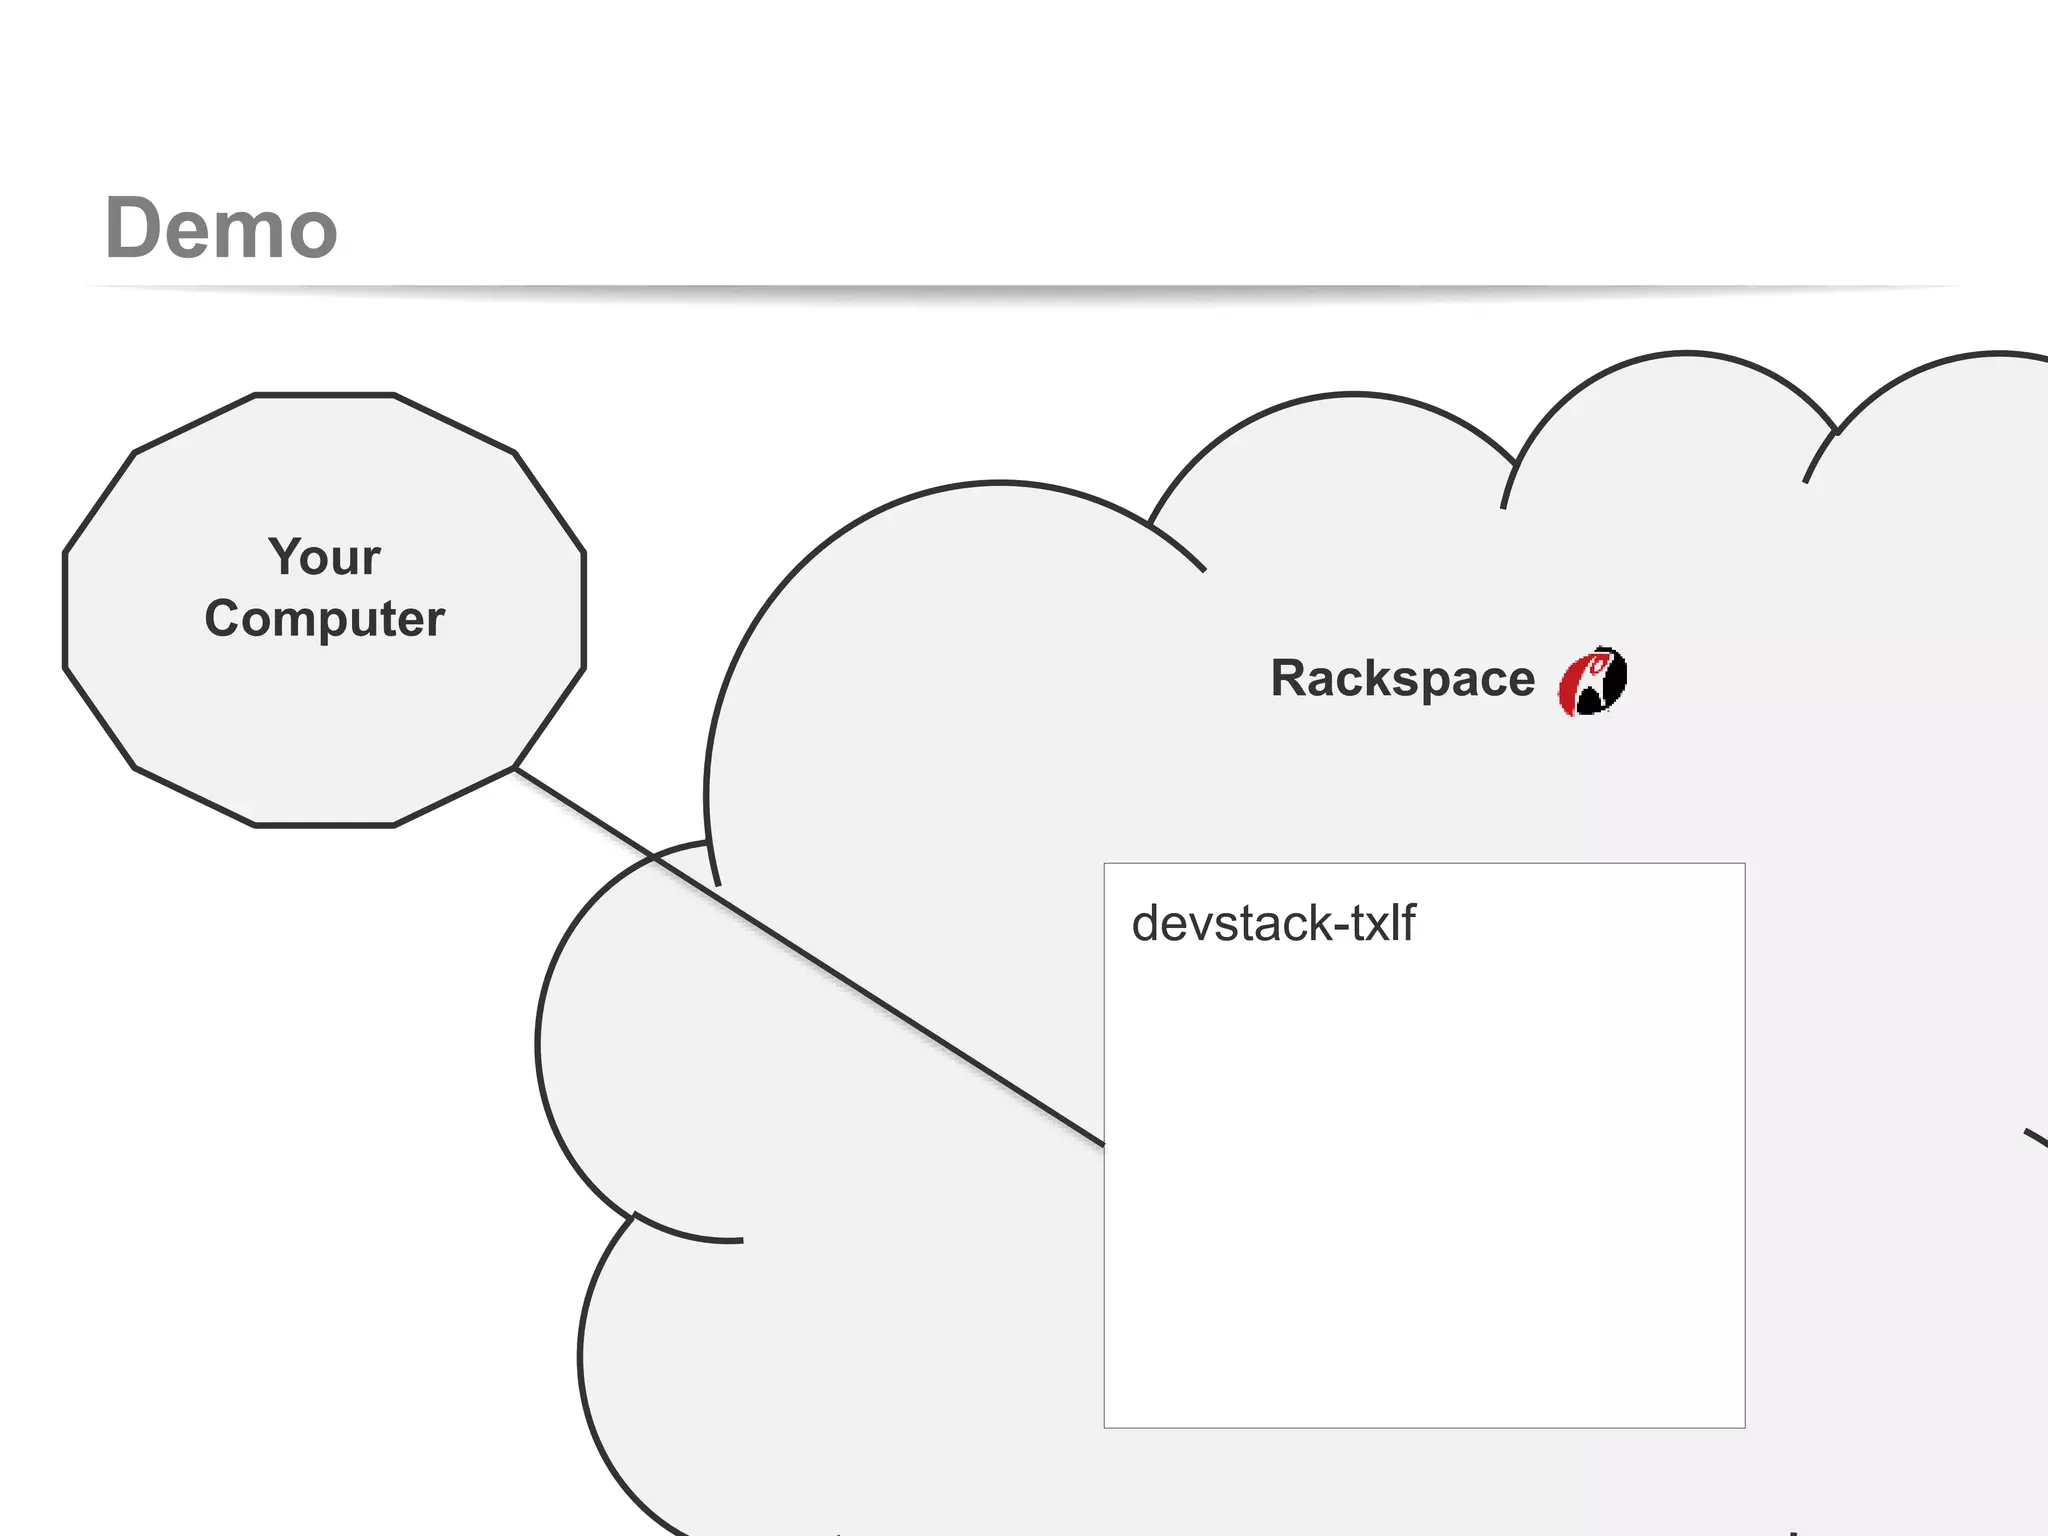Select the "Demo" slide title
Image resolution: width=2048 pixels, height=1536 pixels.
pos(221,229)
